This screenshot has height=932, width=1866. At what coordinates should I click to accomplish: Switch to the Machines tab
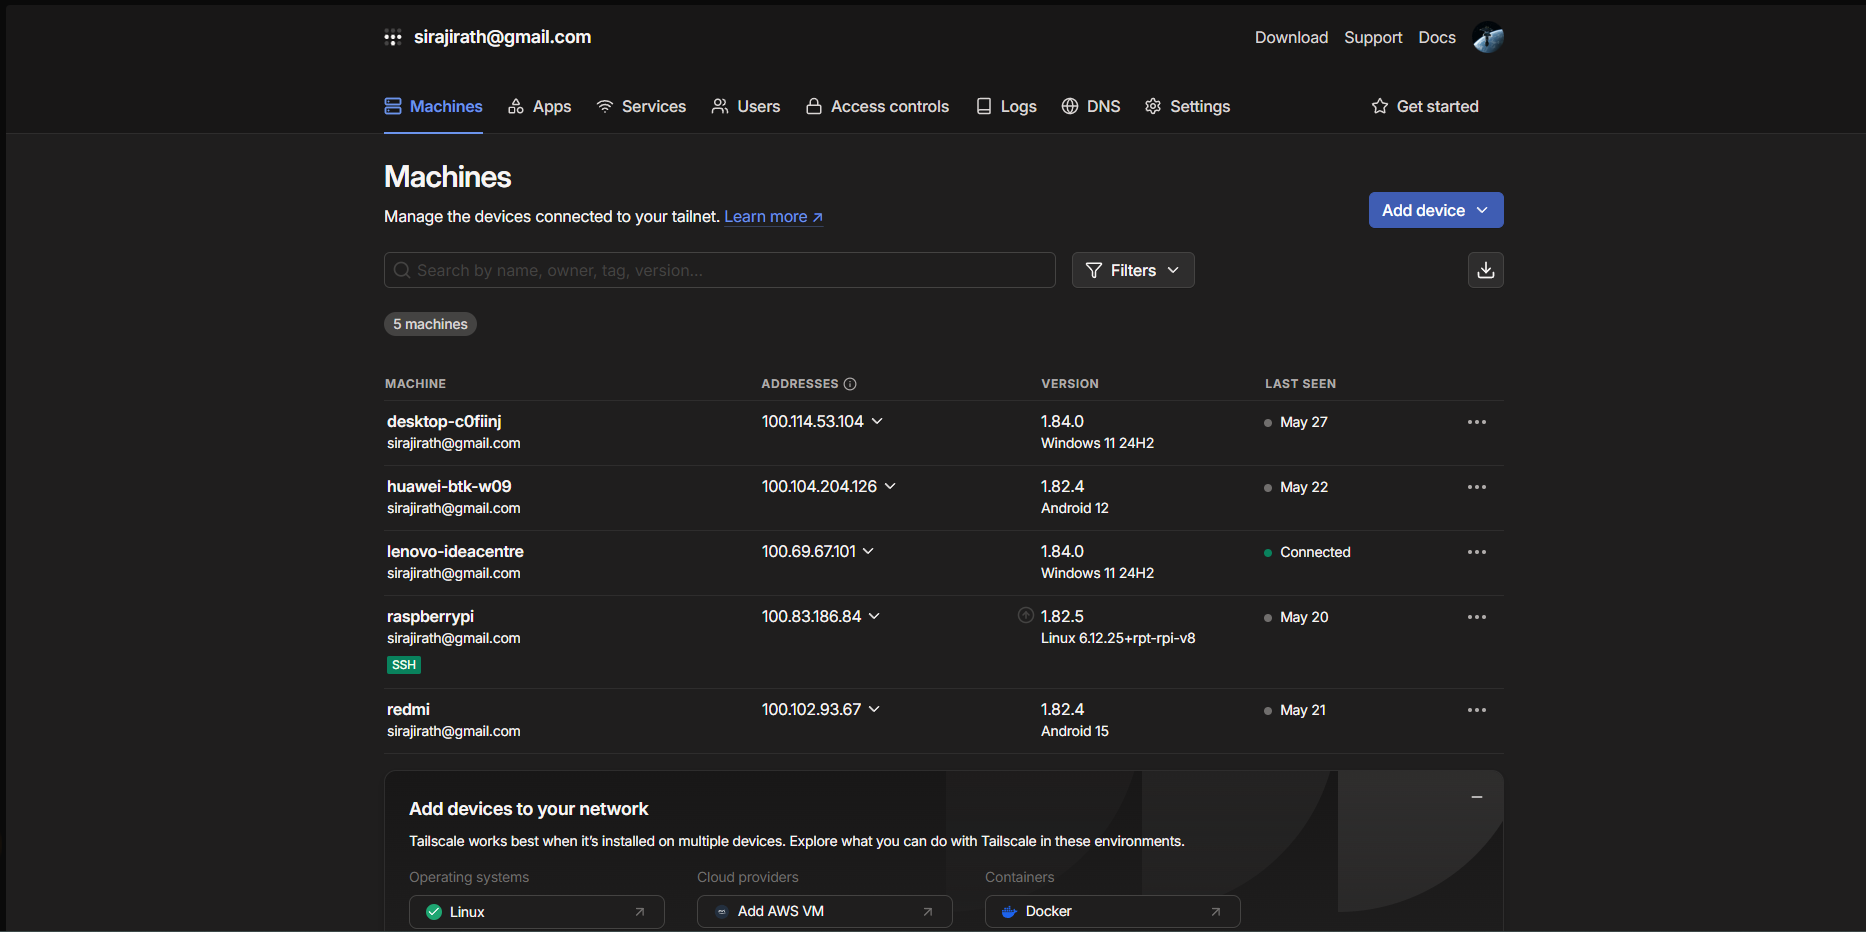point(434,106)
